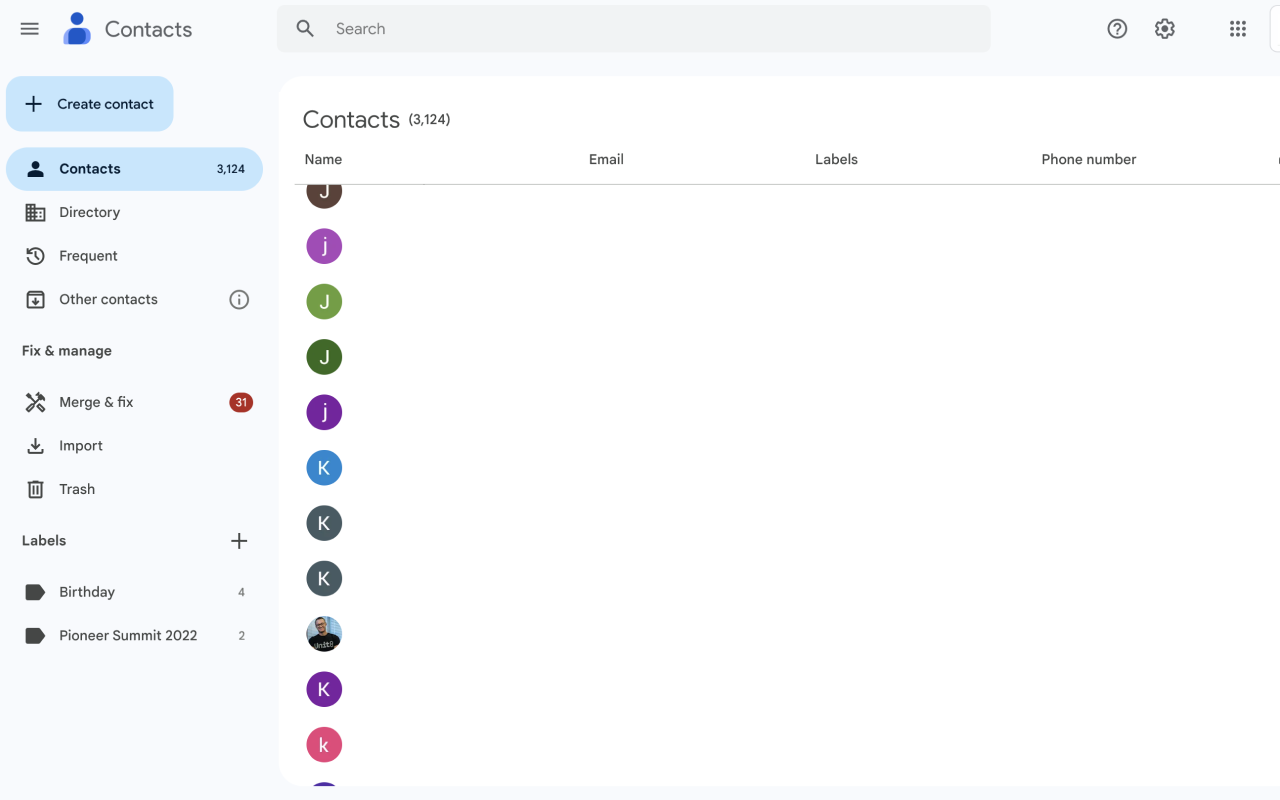Select the blue K contact avatar
The width and height of the screenshot is (1280, 800).
click(324, 468)
